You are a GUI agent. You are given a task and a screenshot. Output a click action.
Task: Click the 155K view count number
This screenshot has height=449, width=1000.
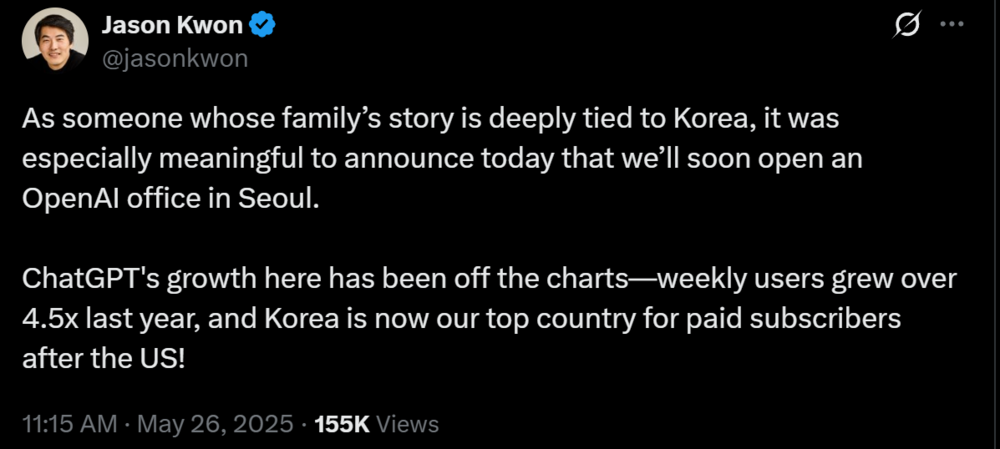click(342, 424)
